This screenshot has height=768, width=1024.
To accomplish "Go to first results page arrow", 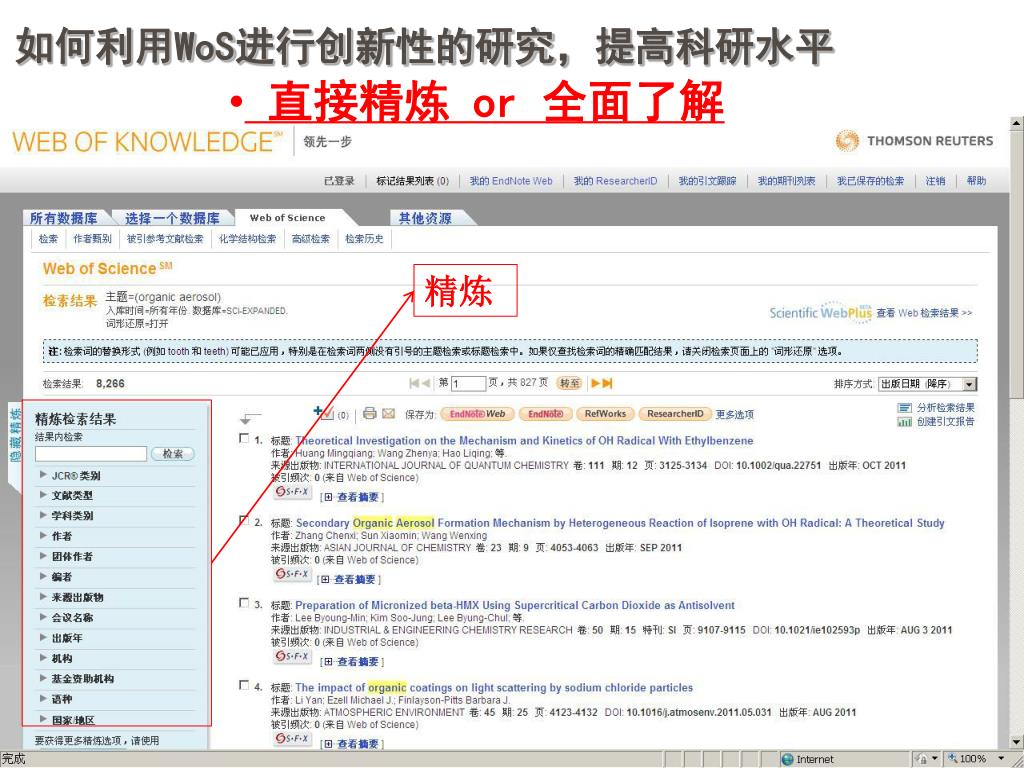I will tap(414, 383).
